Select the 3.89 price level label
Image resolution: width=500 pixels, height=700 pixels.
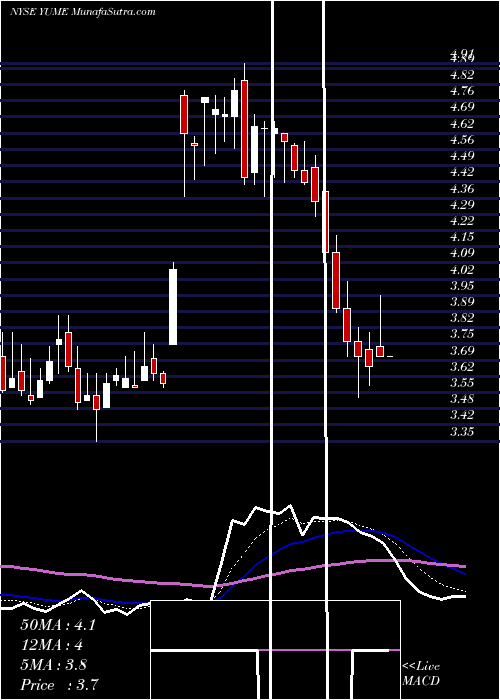click(462, 302)
